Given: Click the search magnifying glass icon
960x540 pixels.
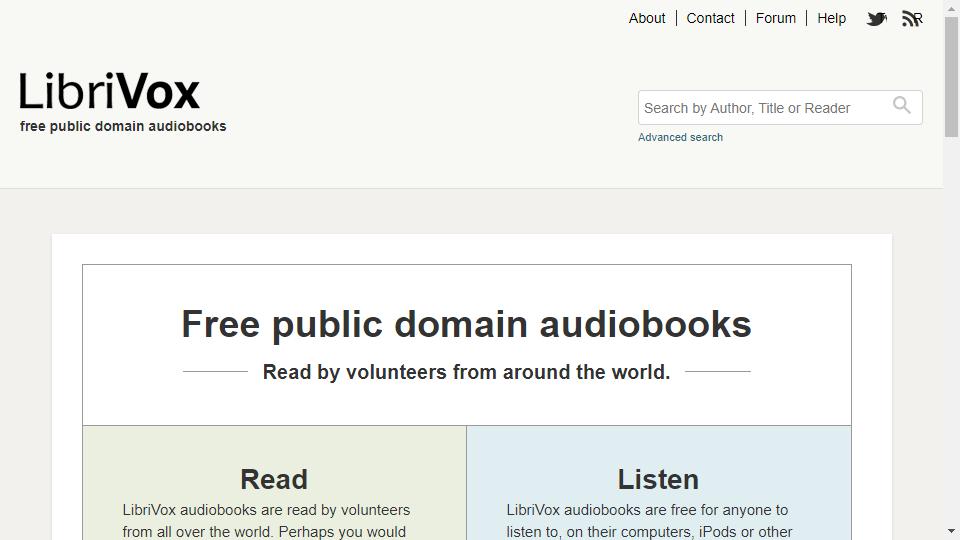Looking at the screenshot, I should point(901,105).
